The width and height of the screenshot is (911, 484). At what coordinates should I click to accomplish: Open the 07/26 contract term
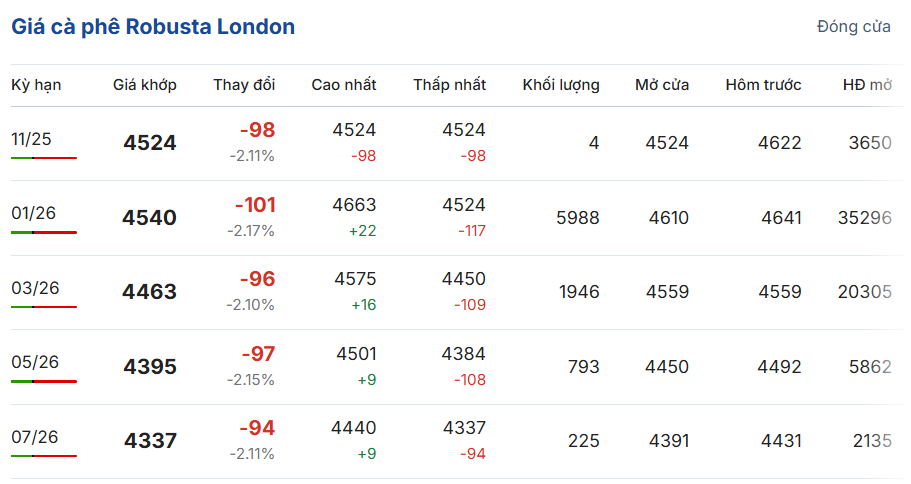point(36,437)
